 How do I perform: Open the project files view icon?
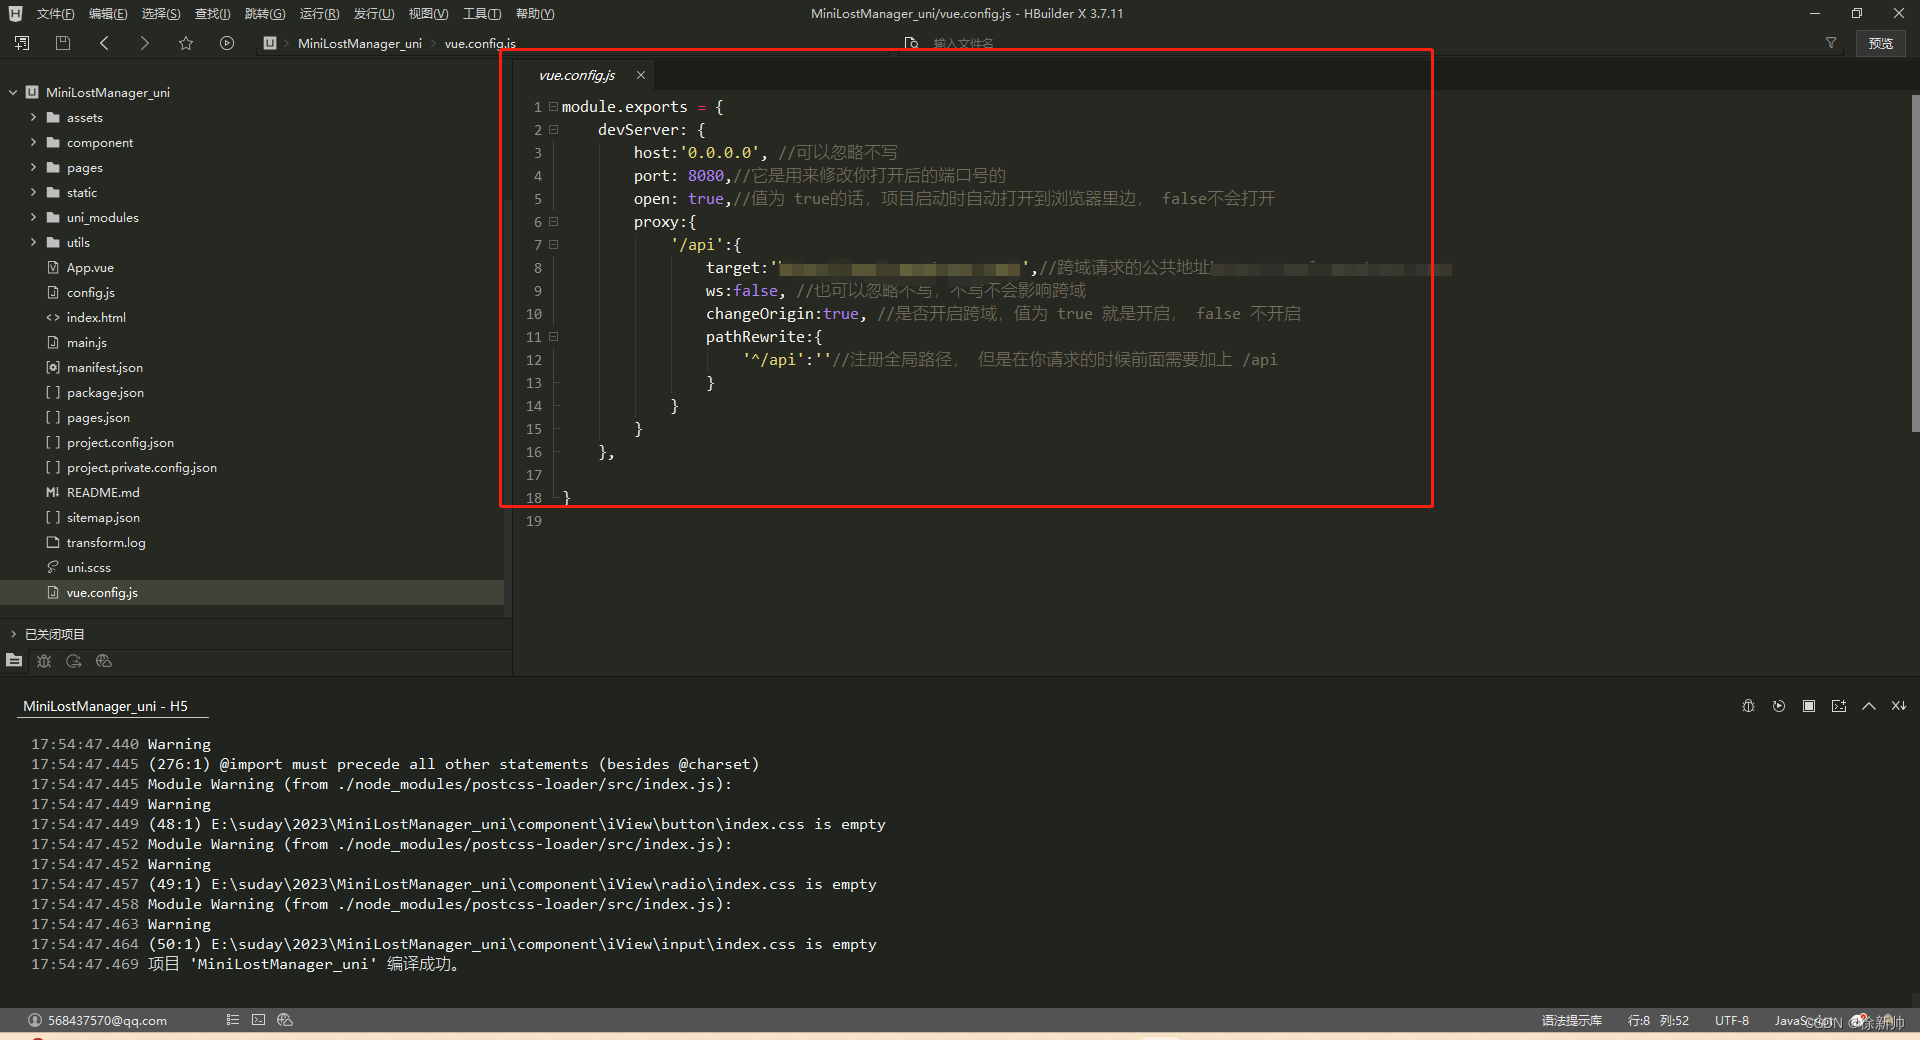14,660
